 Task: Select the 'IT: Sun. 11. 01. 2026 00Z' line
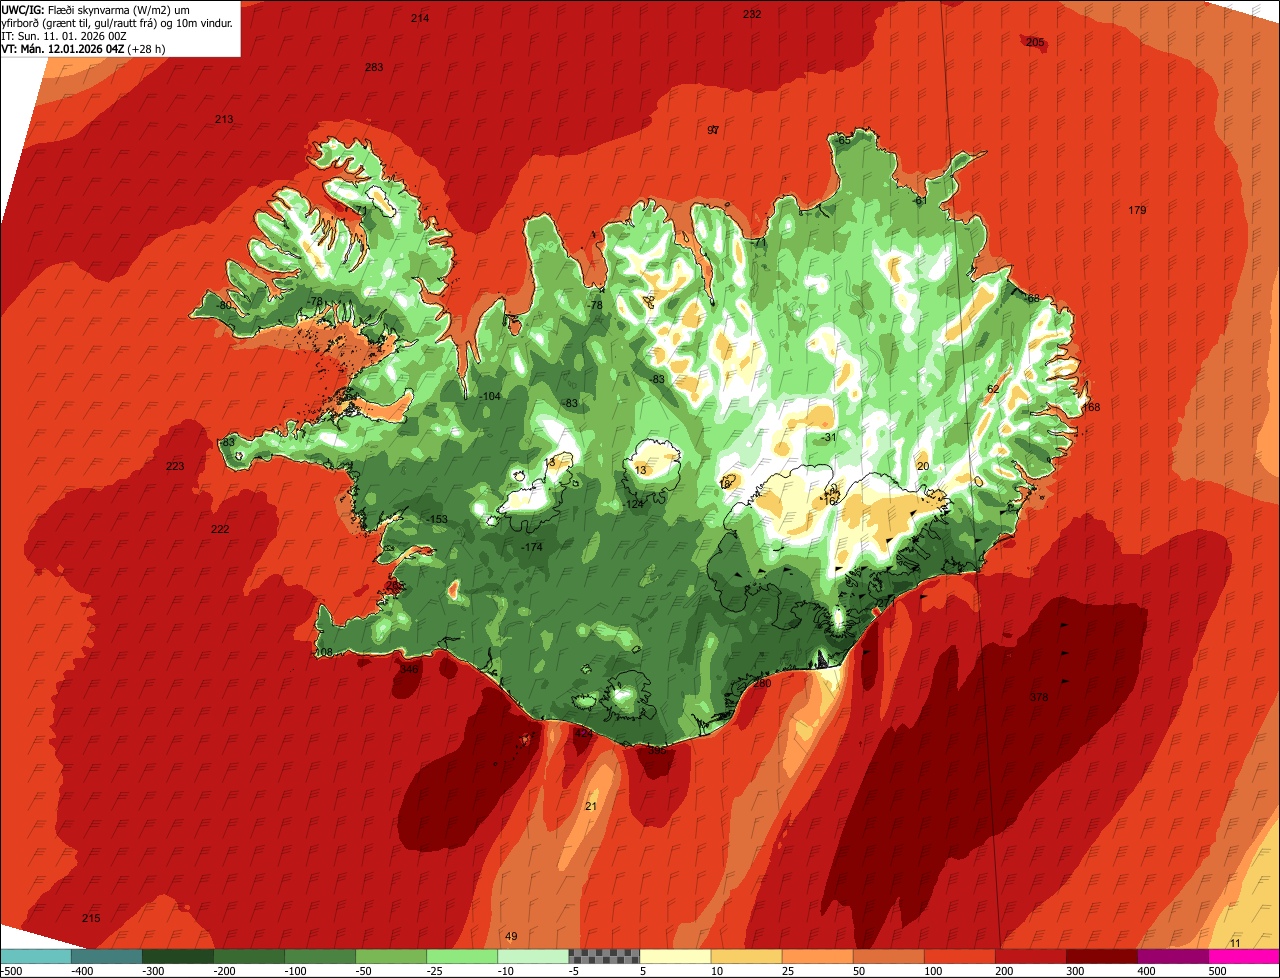tap(64, 36)
